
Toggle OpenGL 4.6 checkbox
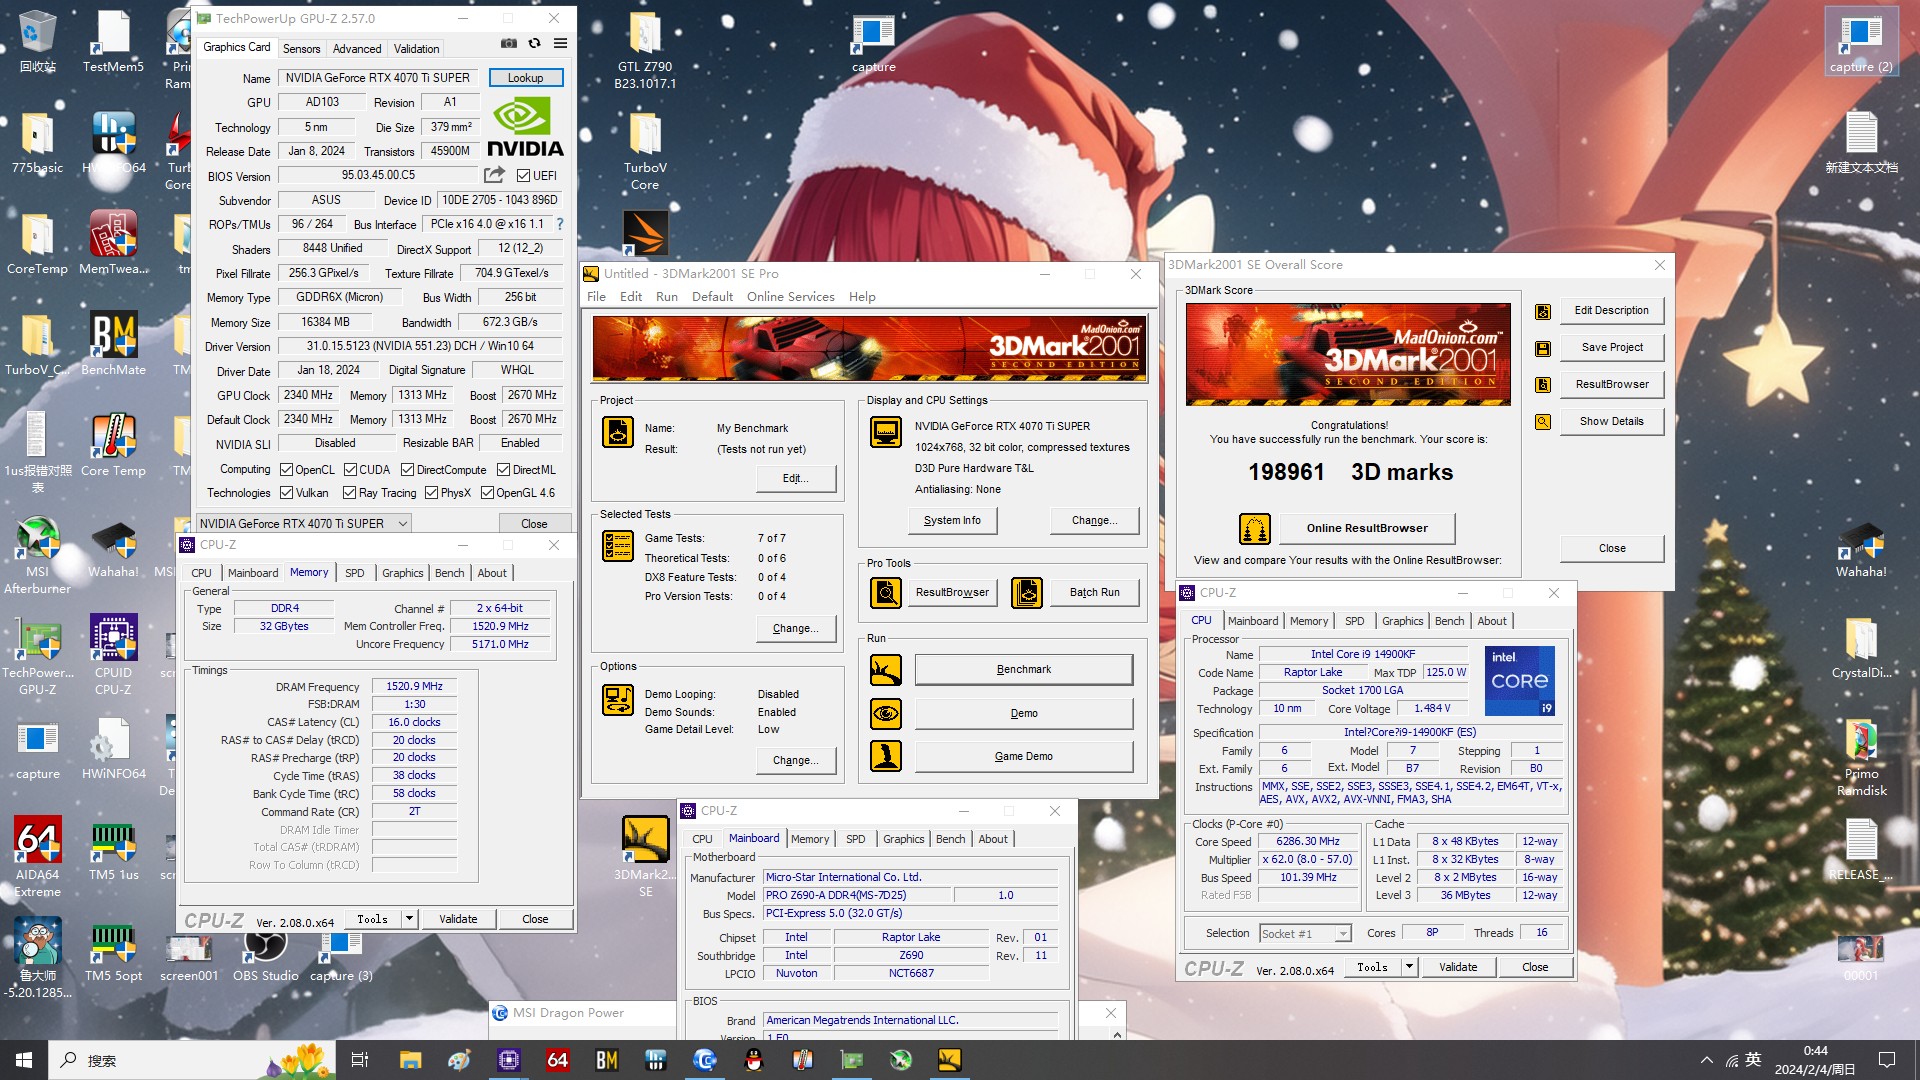point(487,492)
